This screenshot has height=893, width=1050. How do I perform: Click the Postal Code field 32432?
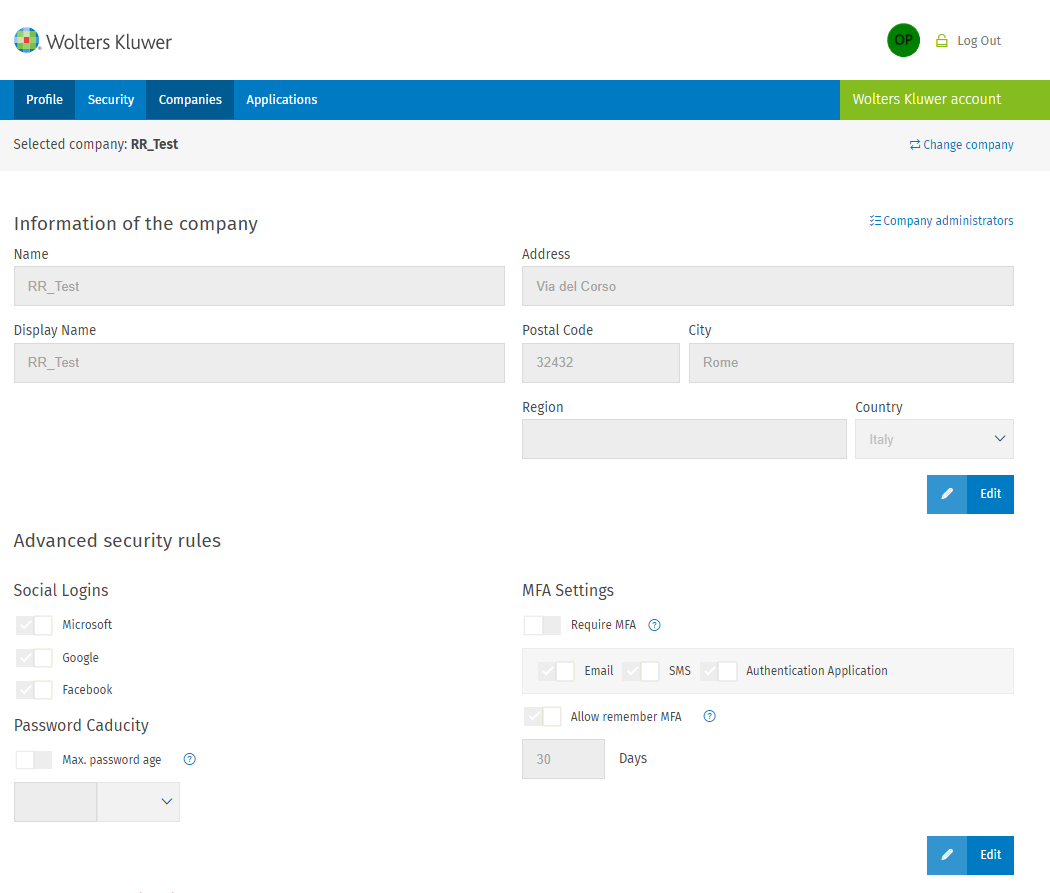tap(601, 363)
